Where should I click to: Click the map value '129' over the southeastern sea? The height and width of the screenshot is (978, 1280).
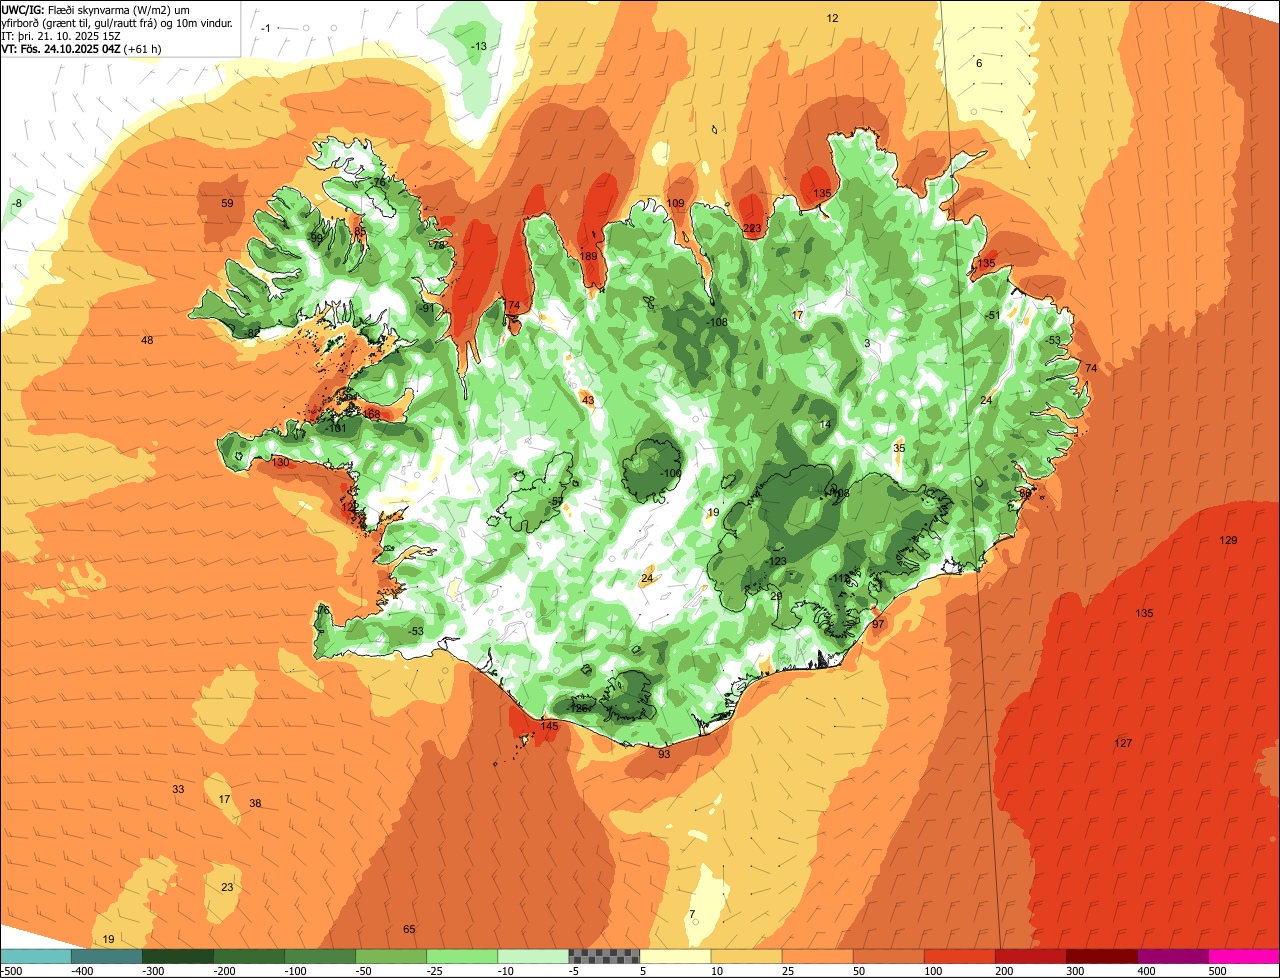pos(1228,541)
